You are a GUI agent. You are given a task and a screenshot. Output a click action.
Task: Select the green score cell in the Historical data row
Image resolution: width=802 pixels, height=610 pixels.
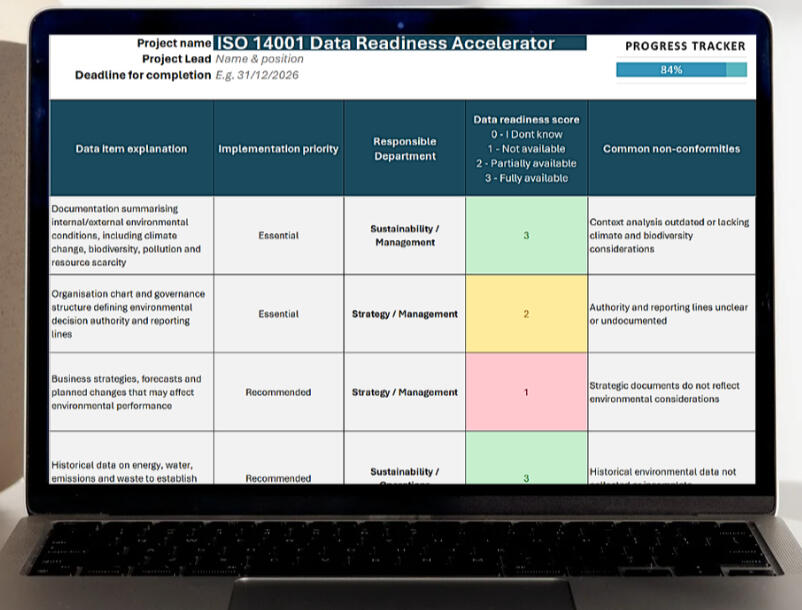526,458
